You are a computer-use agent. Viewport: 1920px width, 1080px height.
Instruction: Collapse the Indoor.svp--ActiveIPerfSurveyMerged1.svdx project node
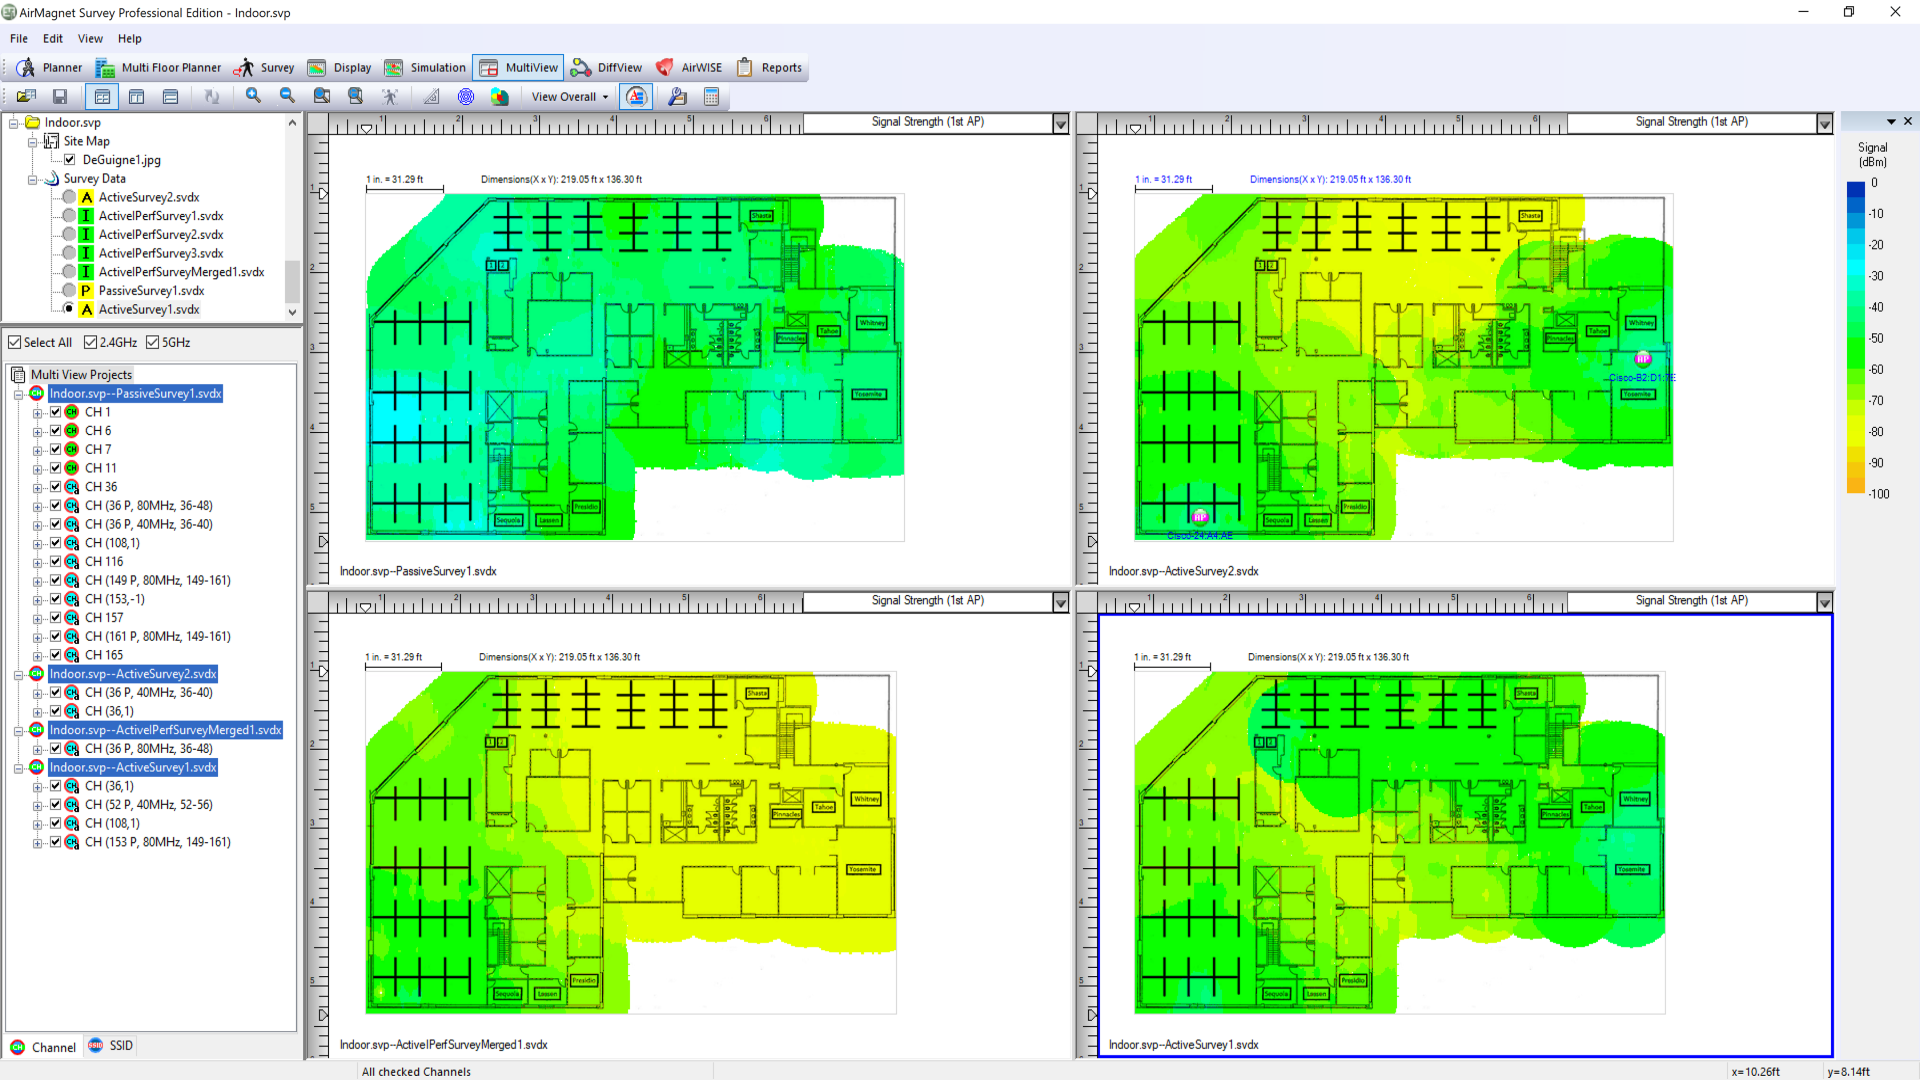pos(18,730)
